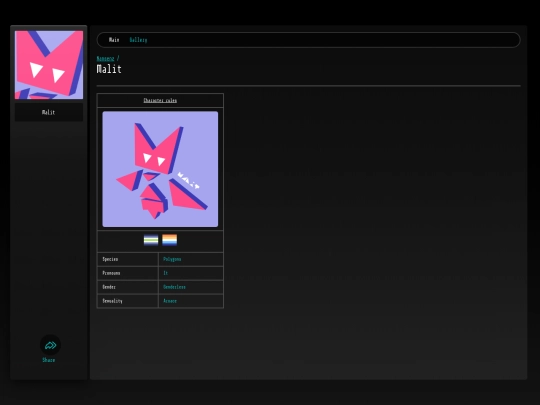Screen dimensions: 540x405
Task: Click the Share arrow icon in sidebar
Action: tap(50, 345)
